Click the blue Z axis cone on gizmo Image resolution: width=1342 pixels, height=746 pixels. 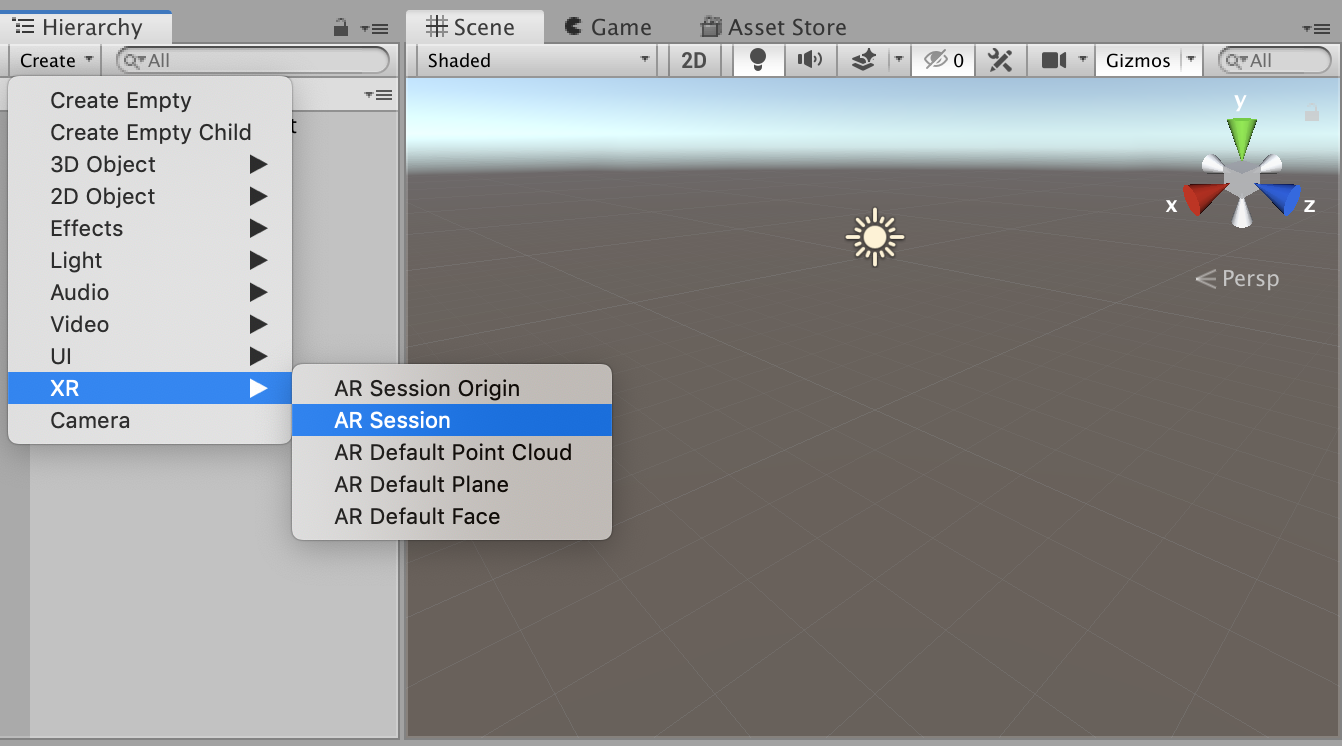[1282, 198]
